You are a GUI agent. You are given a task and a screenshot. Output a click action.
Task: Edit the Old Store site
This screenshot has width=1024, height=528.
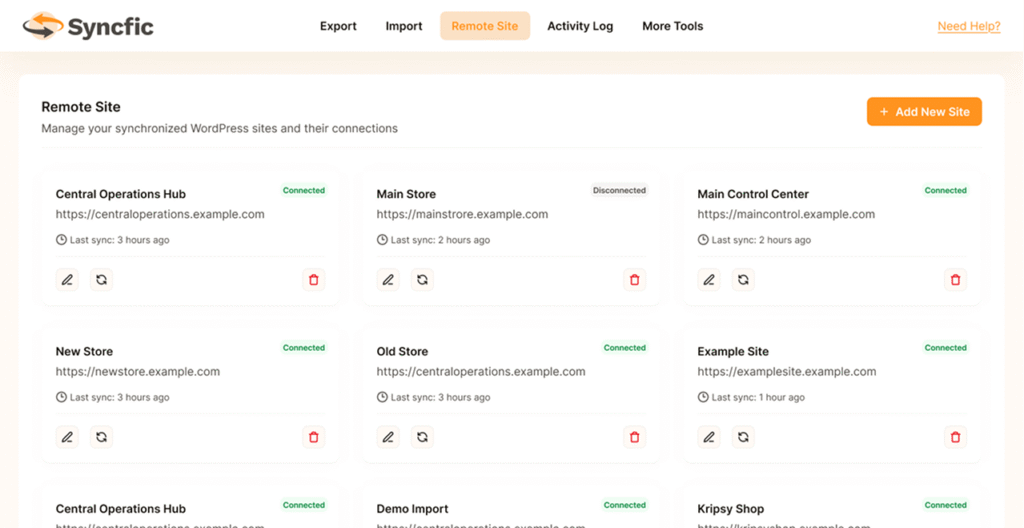click(x=388, y=437)
